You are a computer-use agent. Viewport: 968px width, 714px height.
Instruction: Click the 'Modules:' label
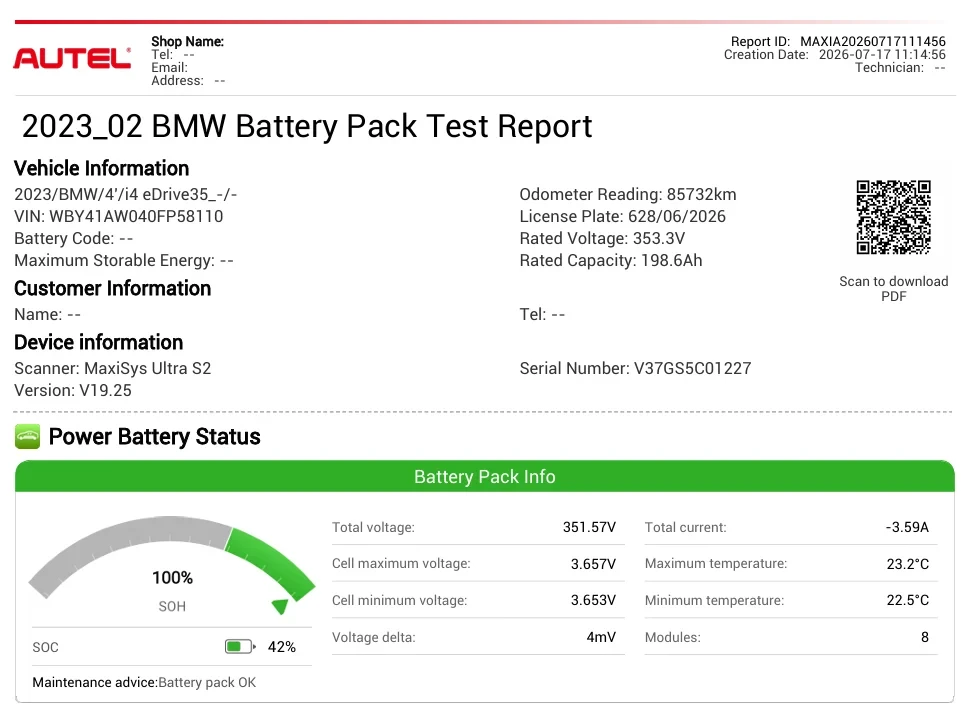point(672,637)
